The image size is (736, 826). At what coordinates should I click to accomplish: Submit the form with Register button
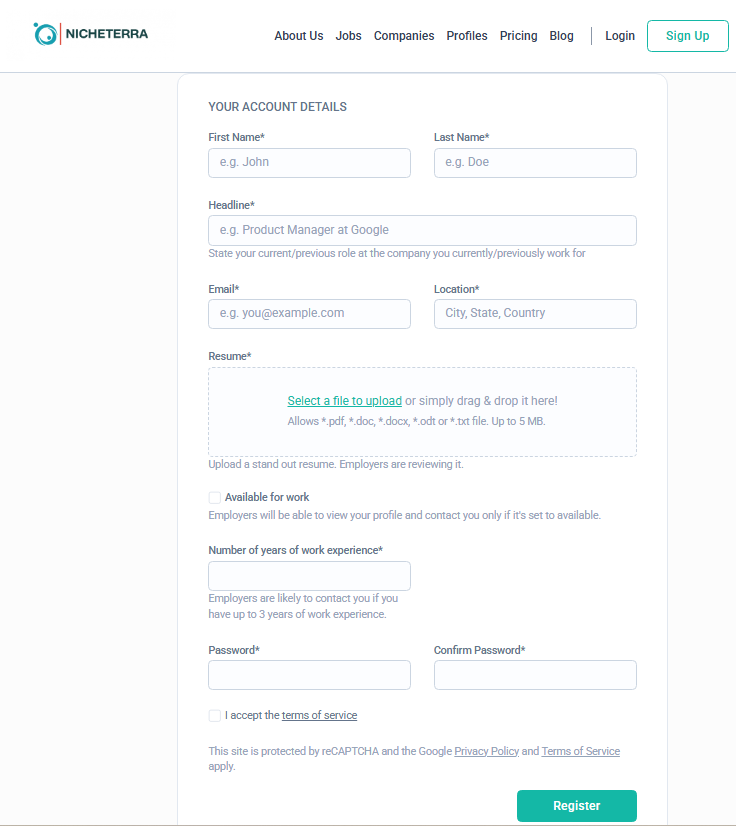[x=576, y=806]
